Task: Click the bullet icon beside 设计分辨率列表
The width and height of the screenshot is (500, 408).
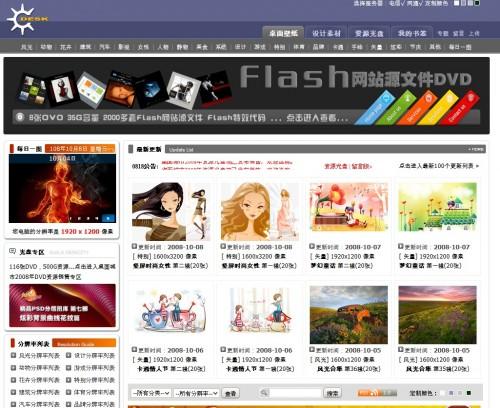Action: tap(68, 355)
